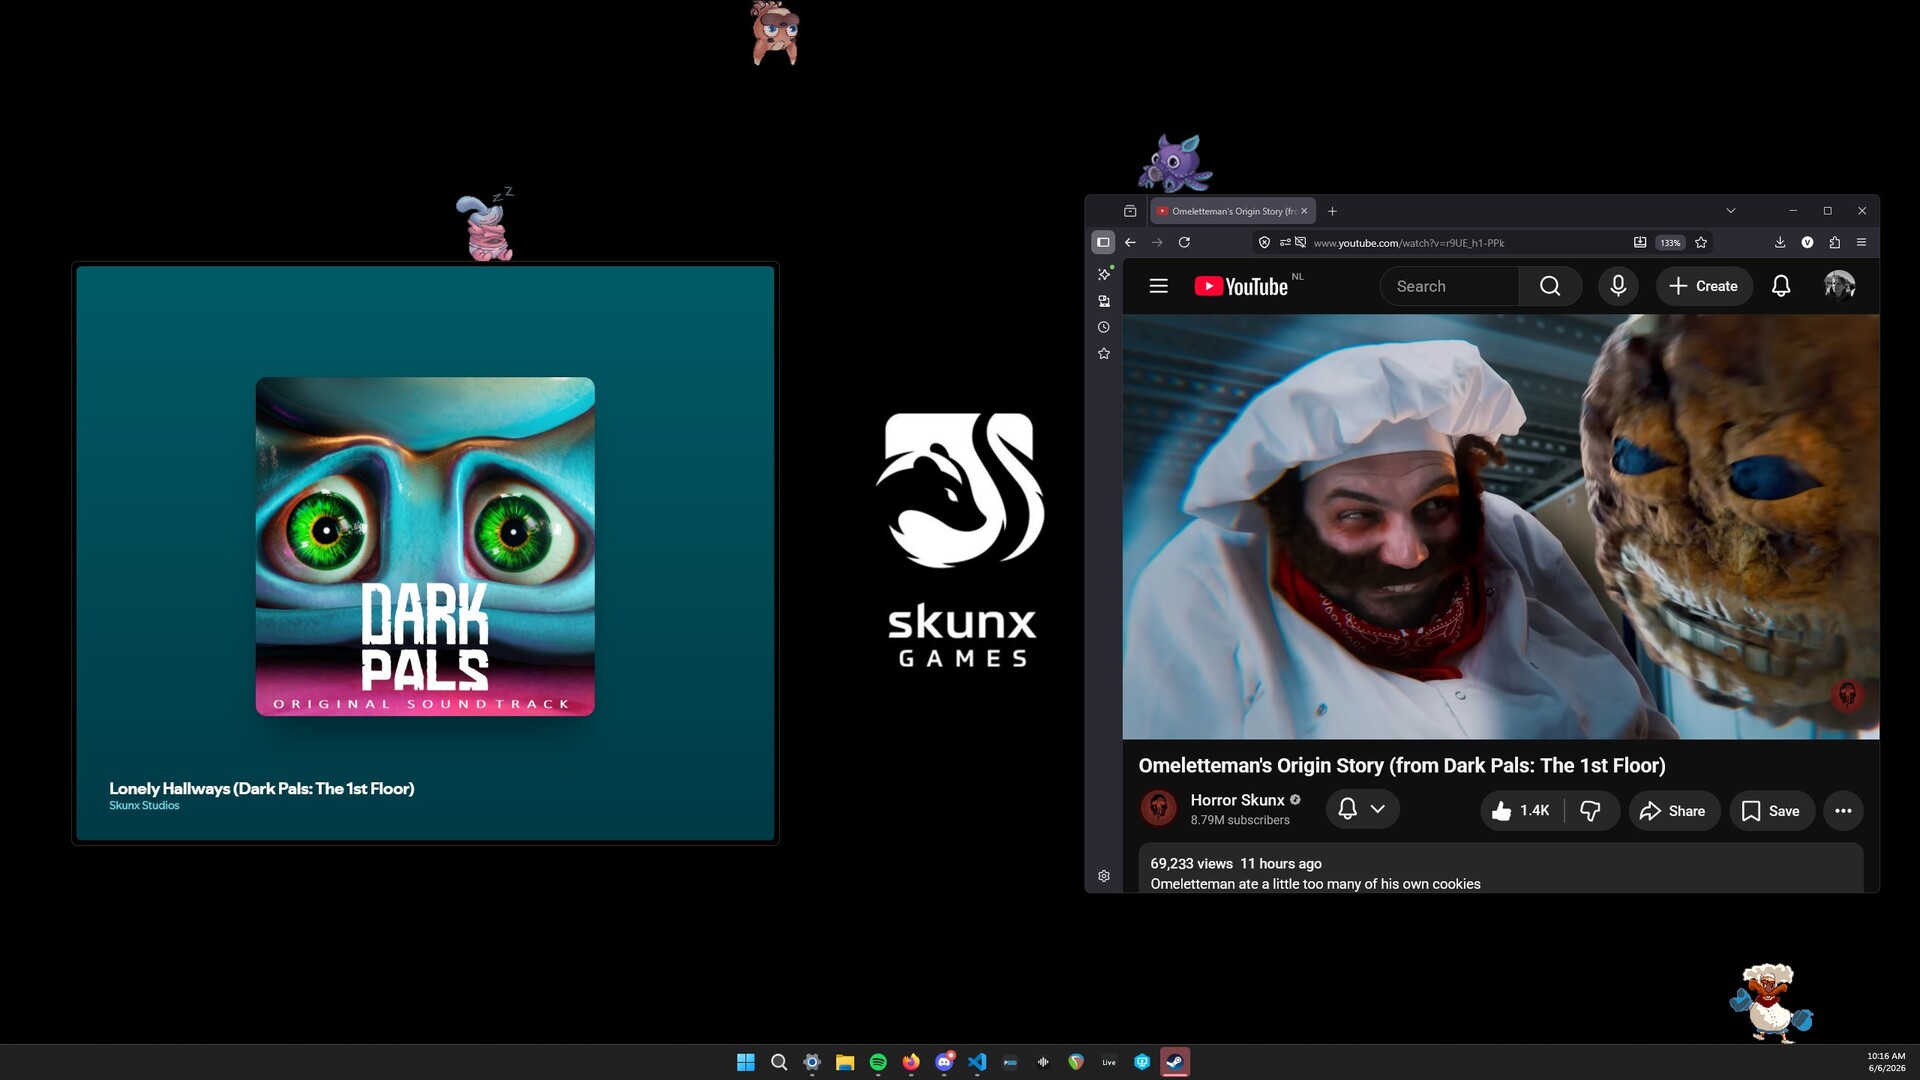Viewport: 1920px width, 1080px height.
Task: Click the YouTube search field
Action: click(x=1450, y=286)
